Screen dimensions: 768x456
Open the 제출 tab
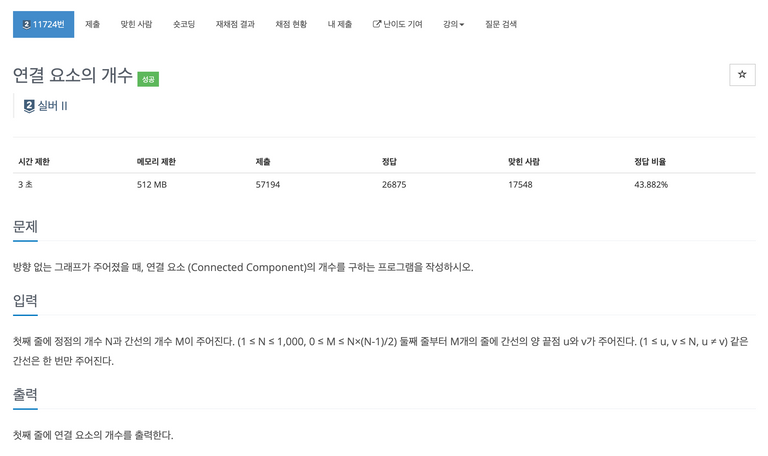pyautogui.click(x=93, y=24)
